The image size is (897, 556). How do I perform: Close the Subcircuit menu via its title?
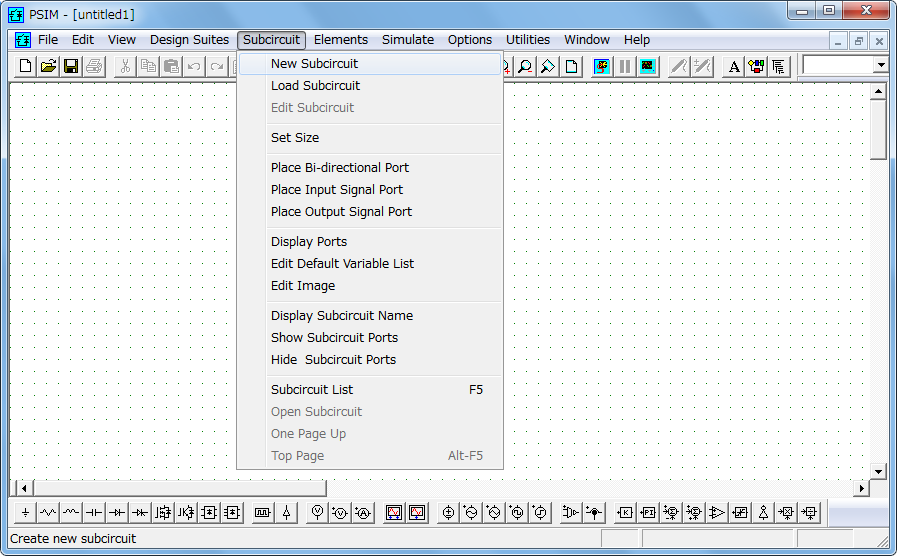[271, 39]
